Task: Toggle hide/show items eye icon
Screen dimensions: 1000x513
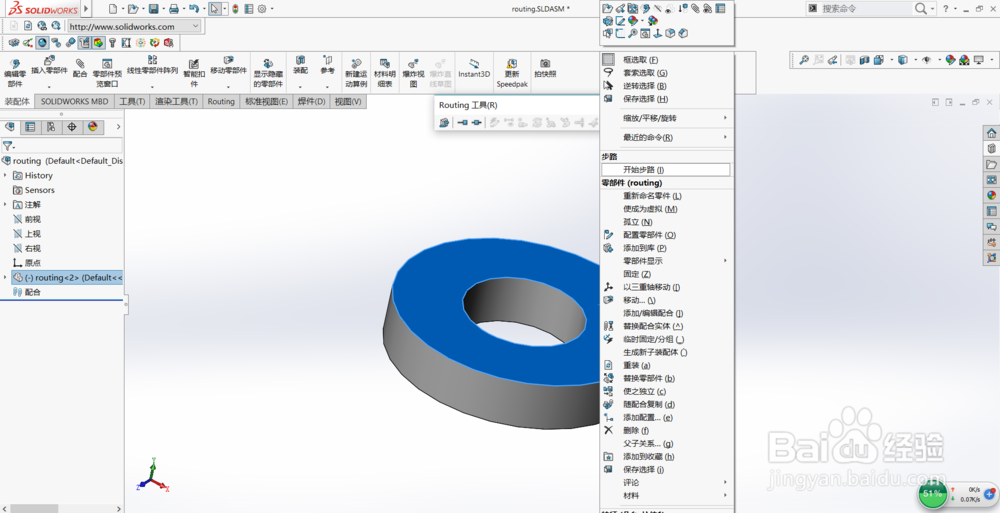Action: [x=927, y=60]
